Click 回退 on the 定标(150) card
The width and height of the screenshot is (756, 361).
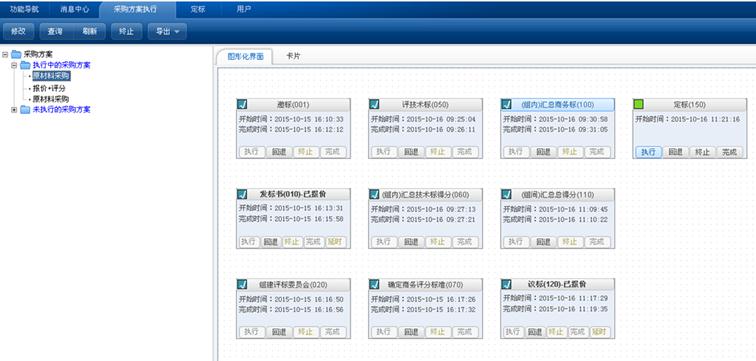(x=675, y=152)
